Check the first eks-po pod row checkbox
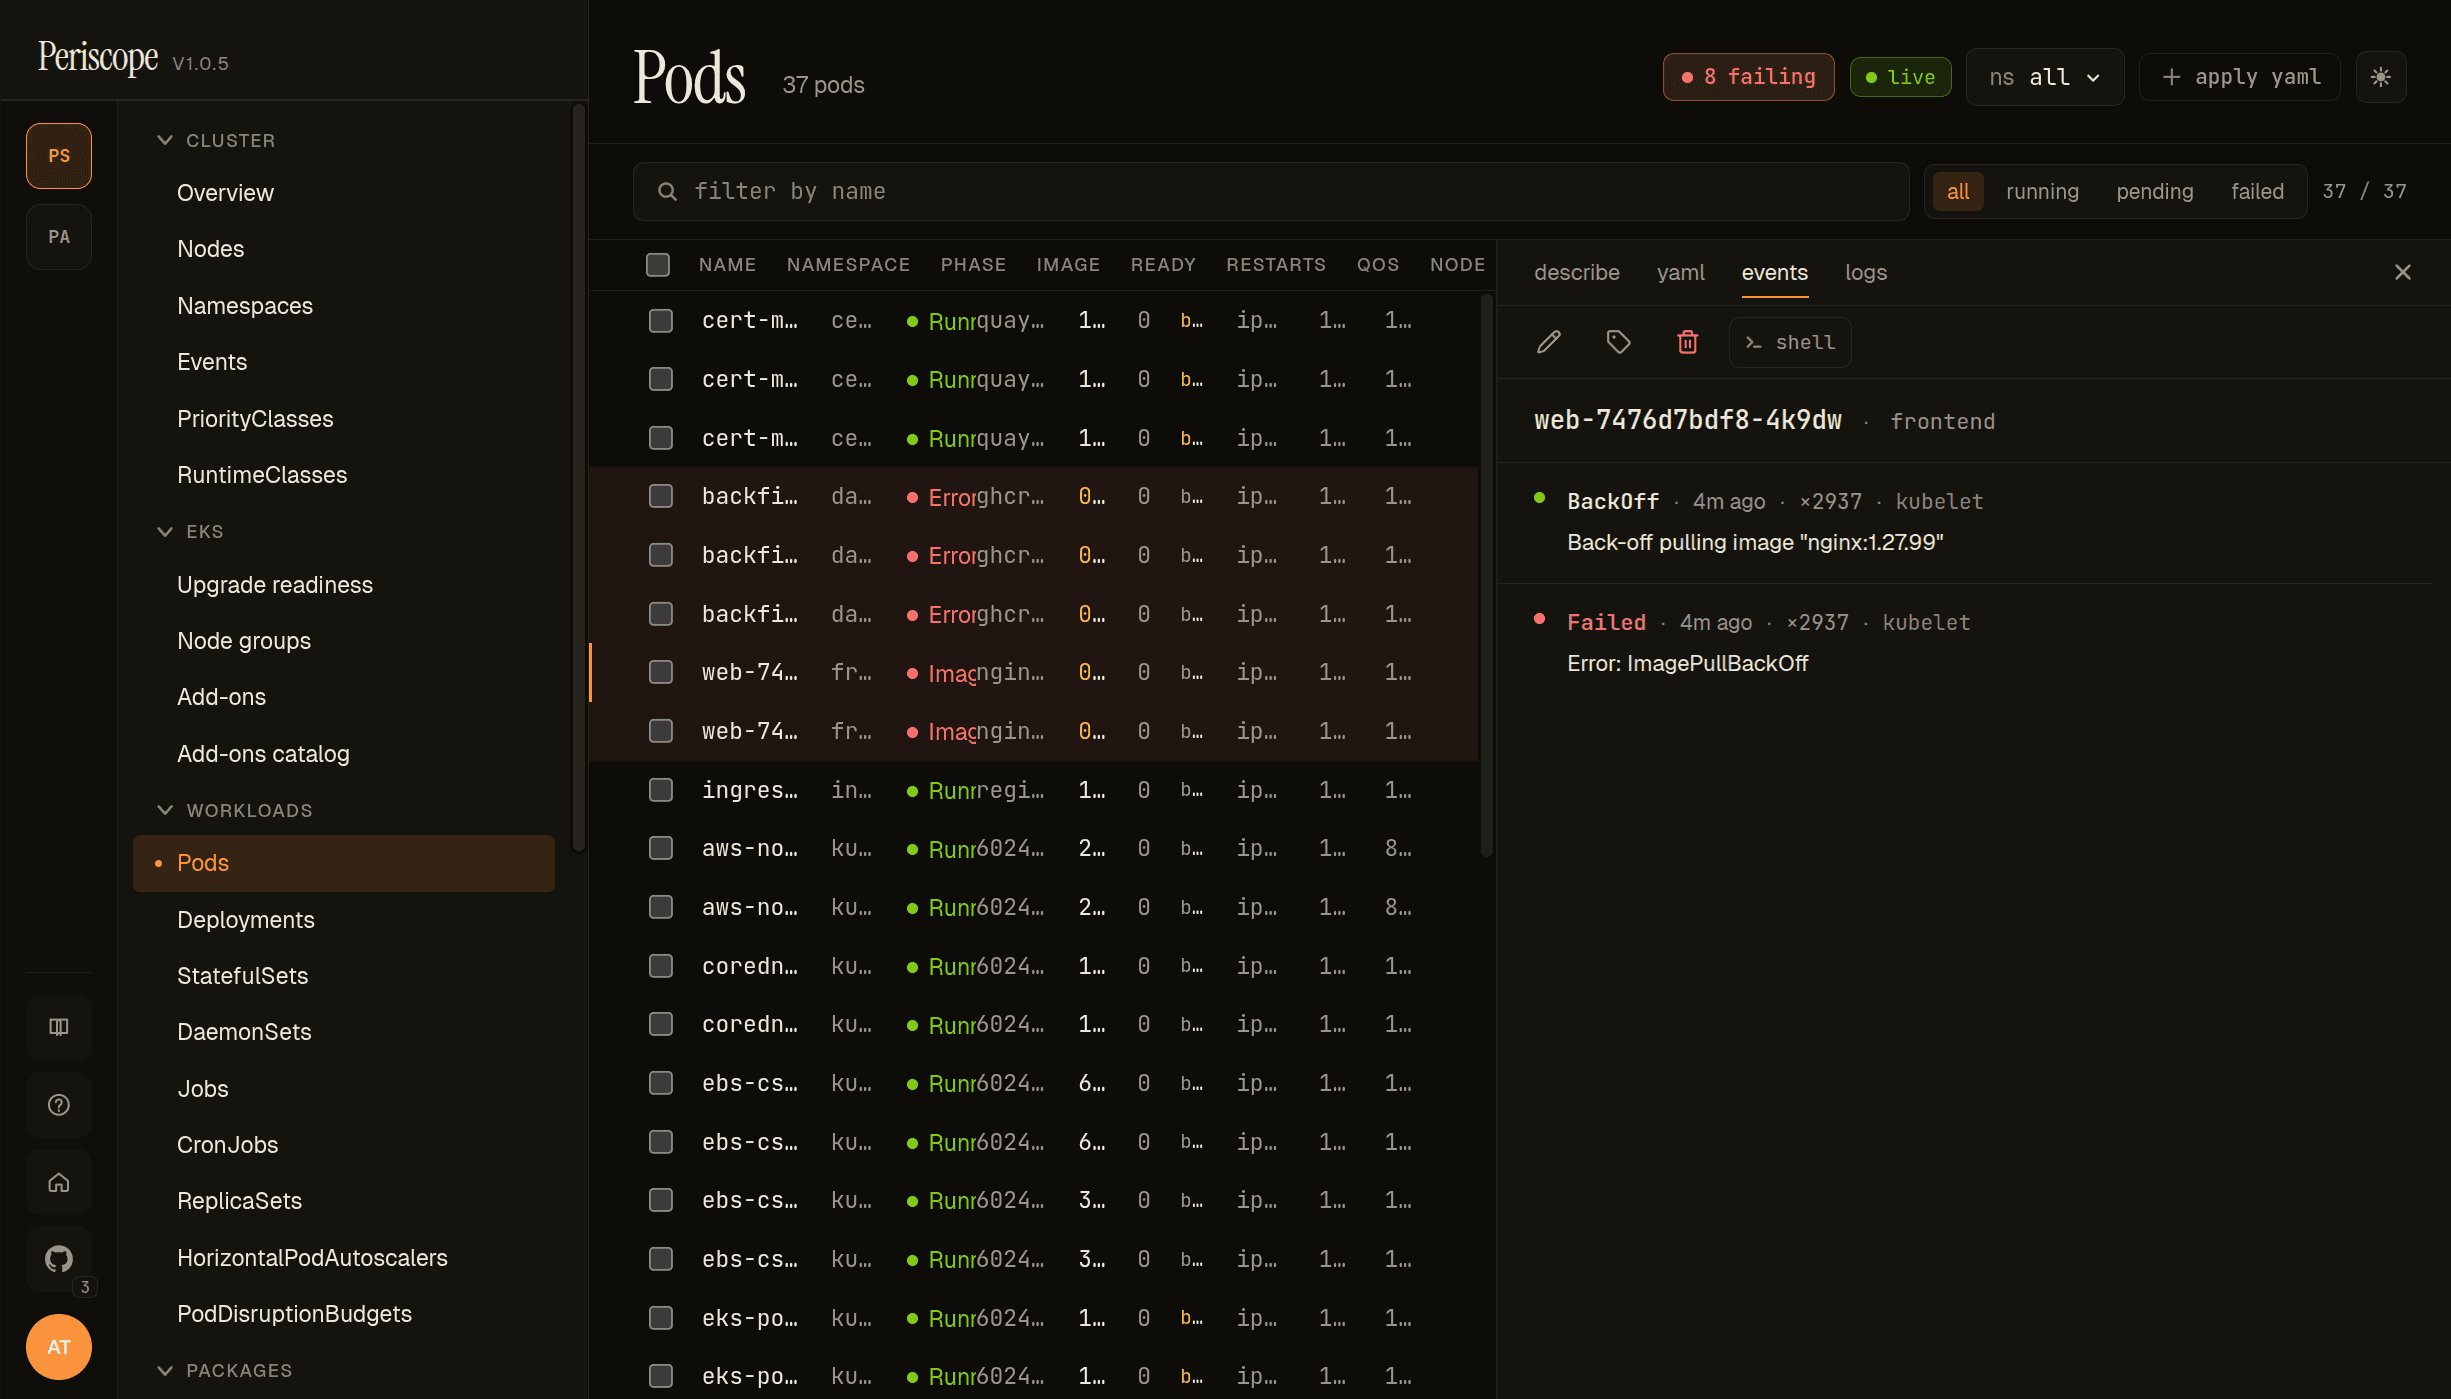Image resolution: width=2451 pixels, height=1399 pixels. pos(661,1318)
